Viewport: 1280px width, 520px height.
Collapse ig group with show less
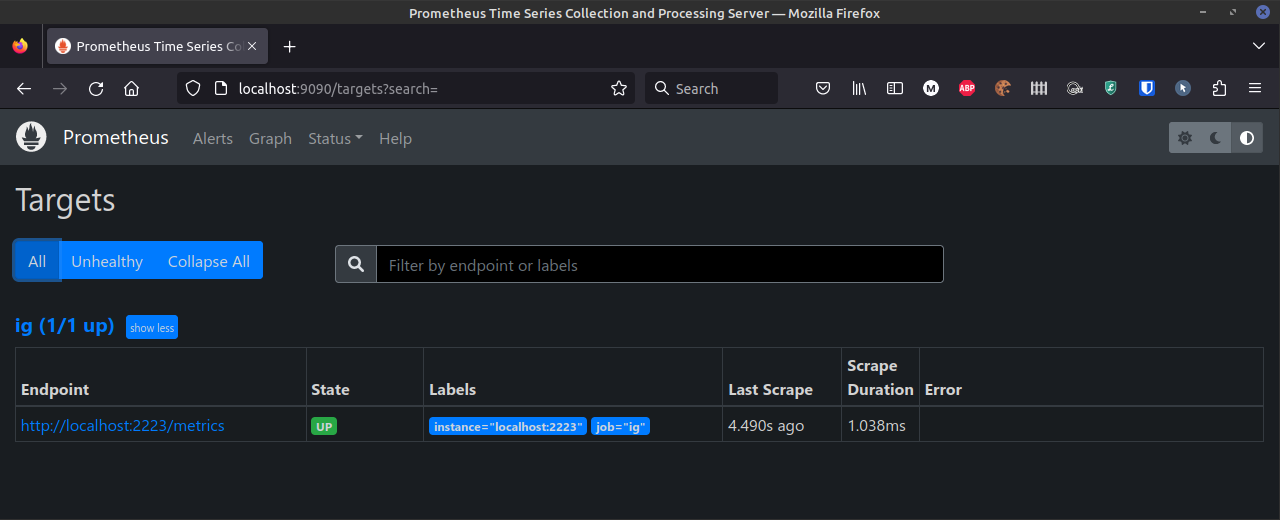[x=152, y=327]
